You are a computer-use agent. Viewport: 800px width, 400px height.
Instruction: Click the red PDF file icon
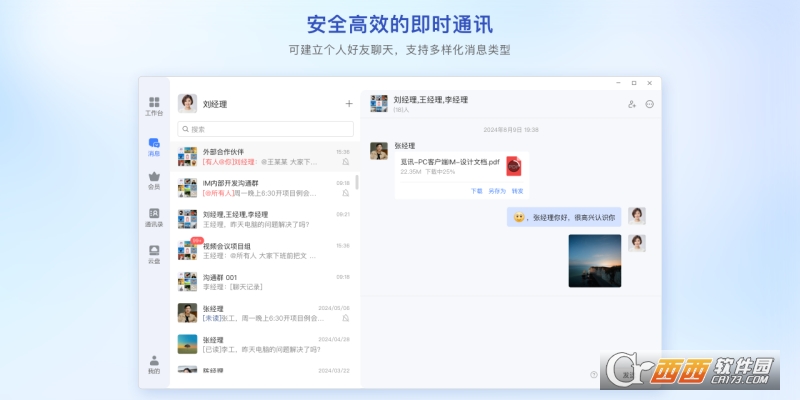[513, 165]
